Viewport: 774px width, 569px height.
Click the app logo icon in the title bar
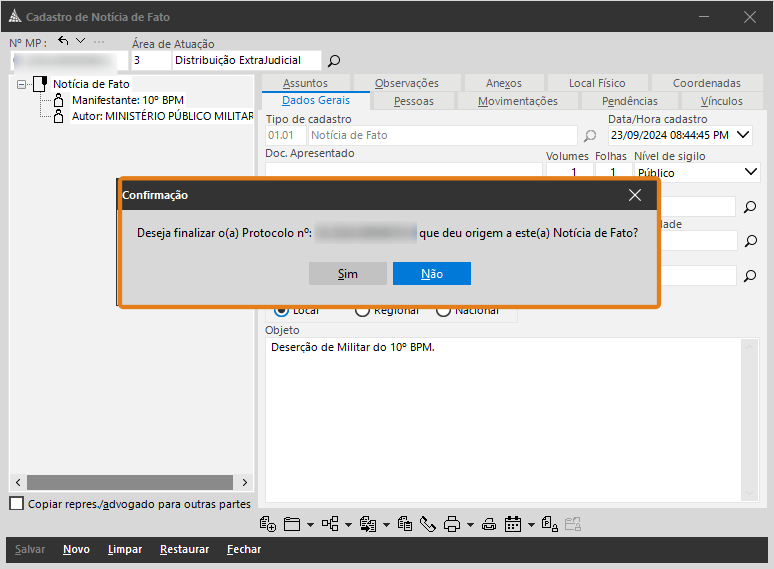click(15, 17)
